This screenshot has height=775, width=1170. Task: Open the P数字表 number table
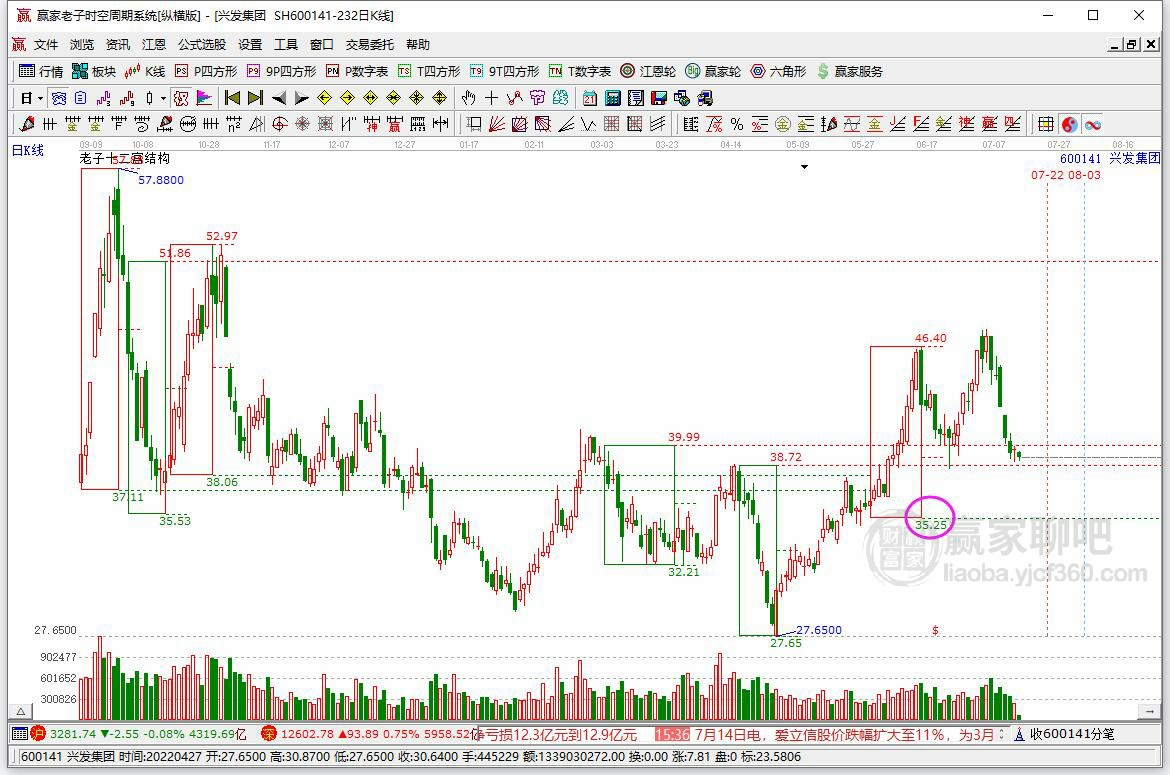357,71
